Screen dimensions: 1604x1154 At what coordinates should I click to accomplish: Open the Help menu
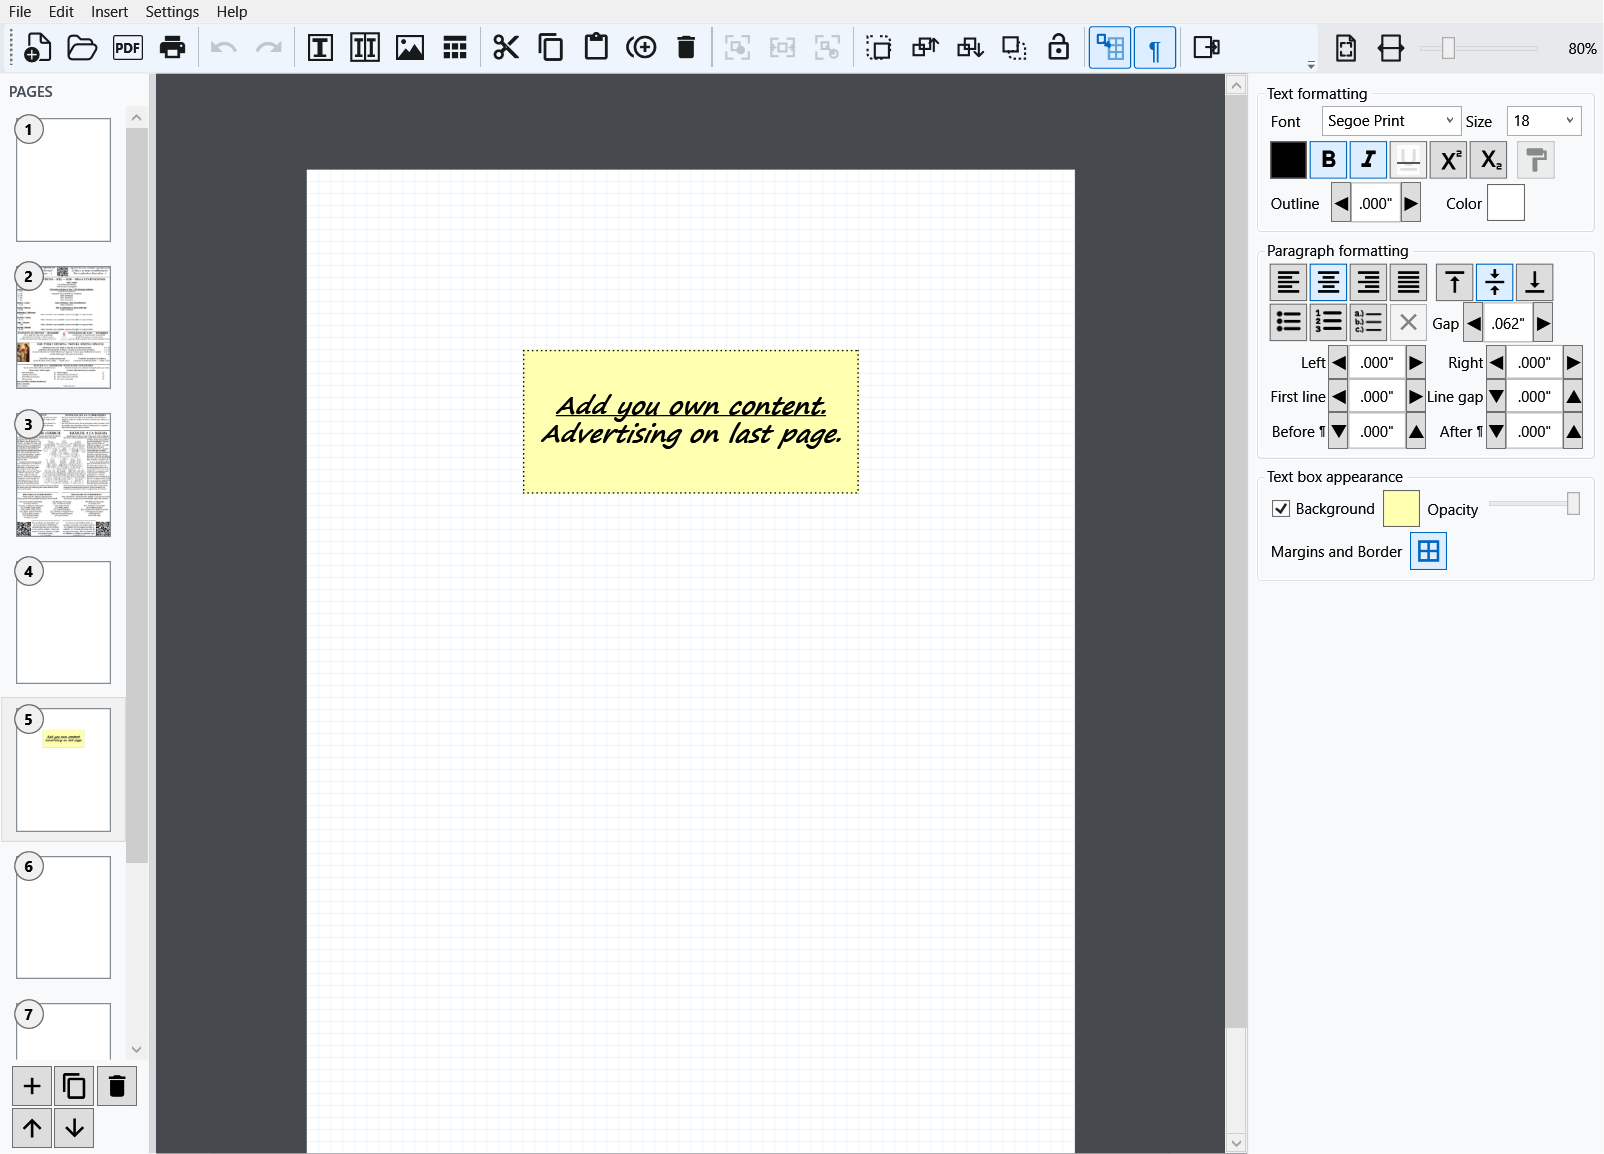(232, 12)
